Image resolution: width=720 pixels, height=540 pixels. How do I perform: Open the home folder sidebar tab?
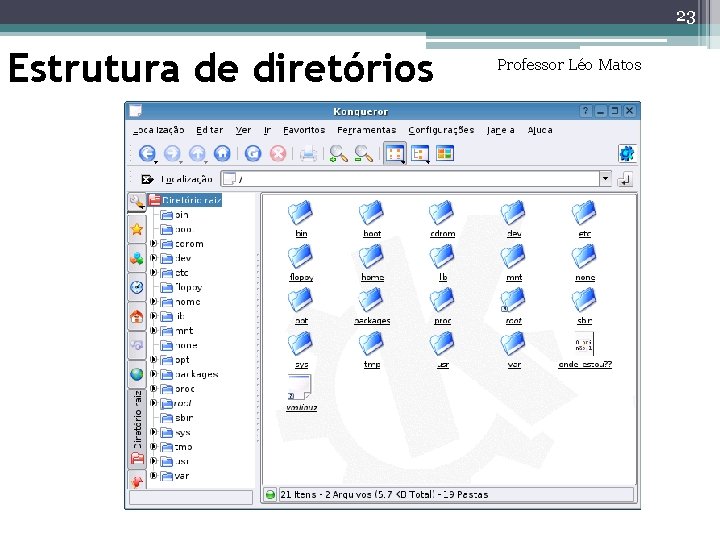[x=137, y=316]
